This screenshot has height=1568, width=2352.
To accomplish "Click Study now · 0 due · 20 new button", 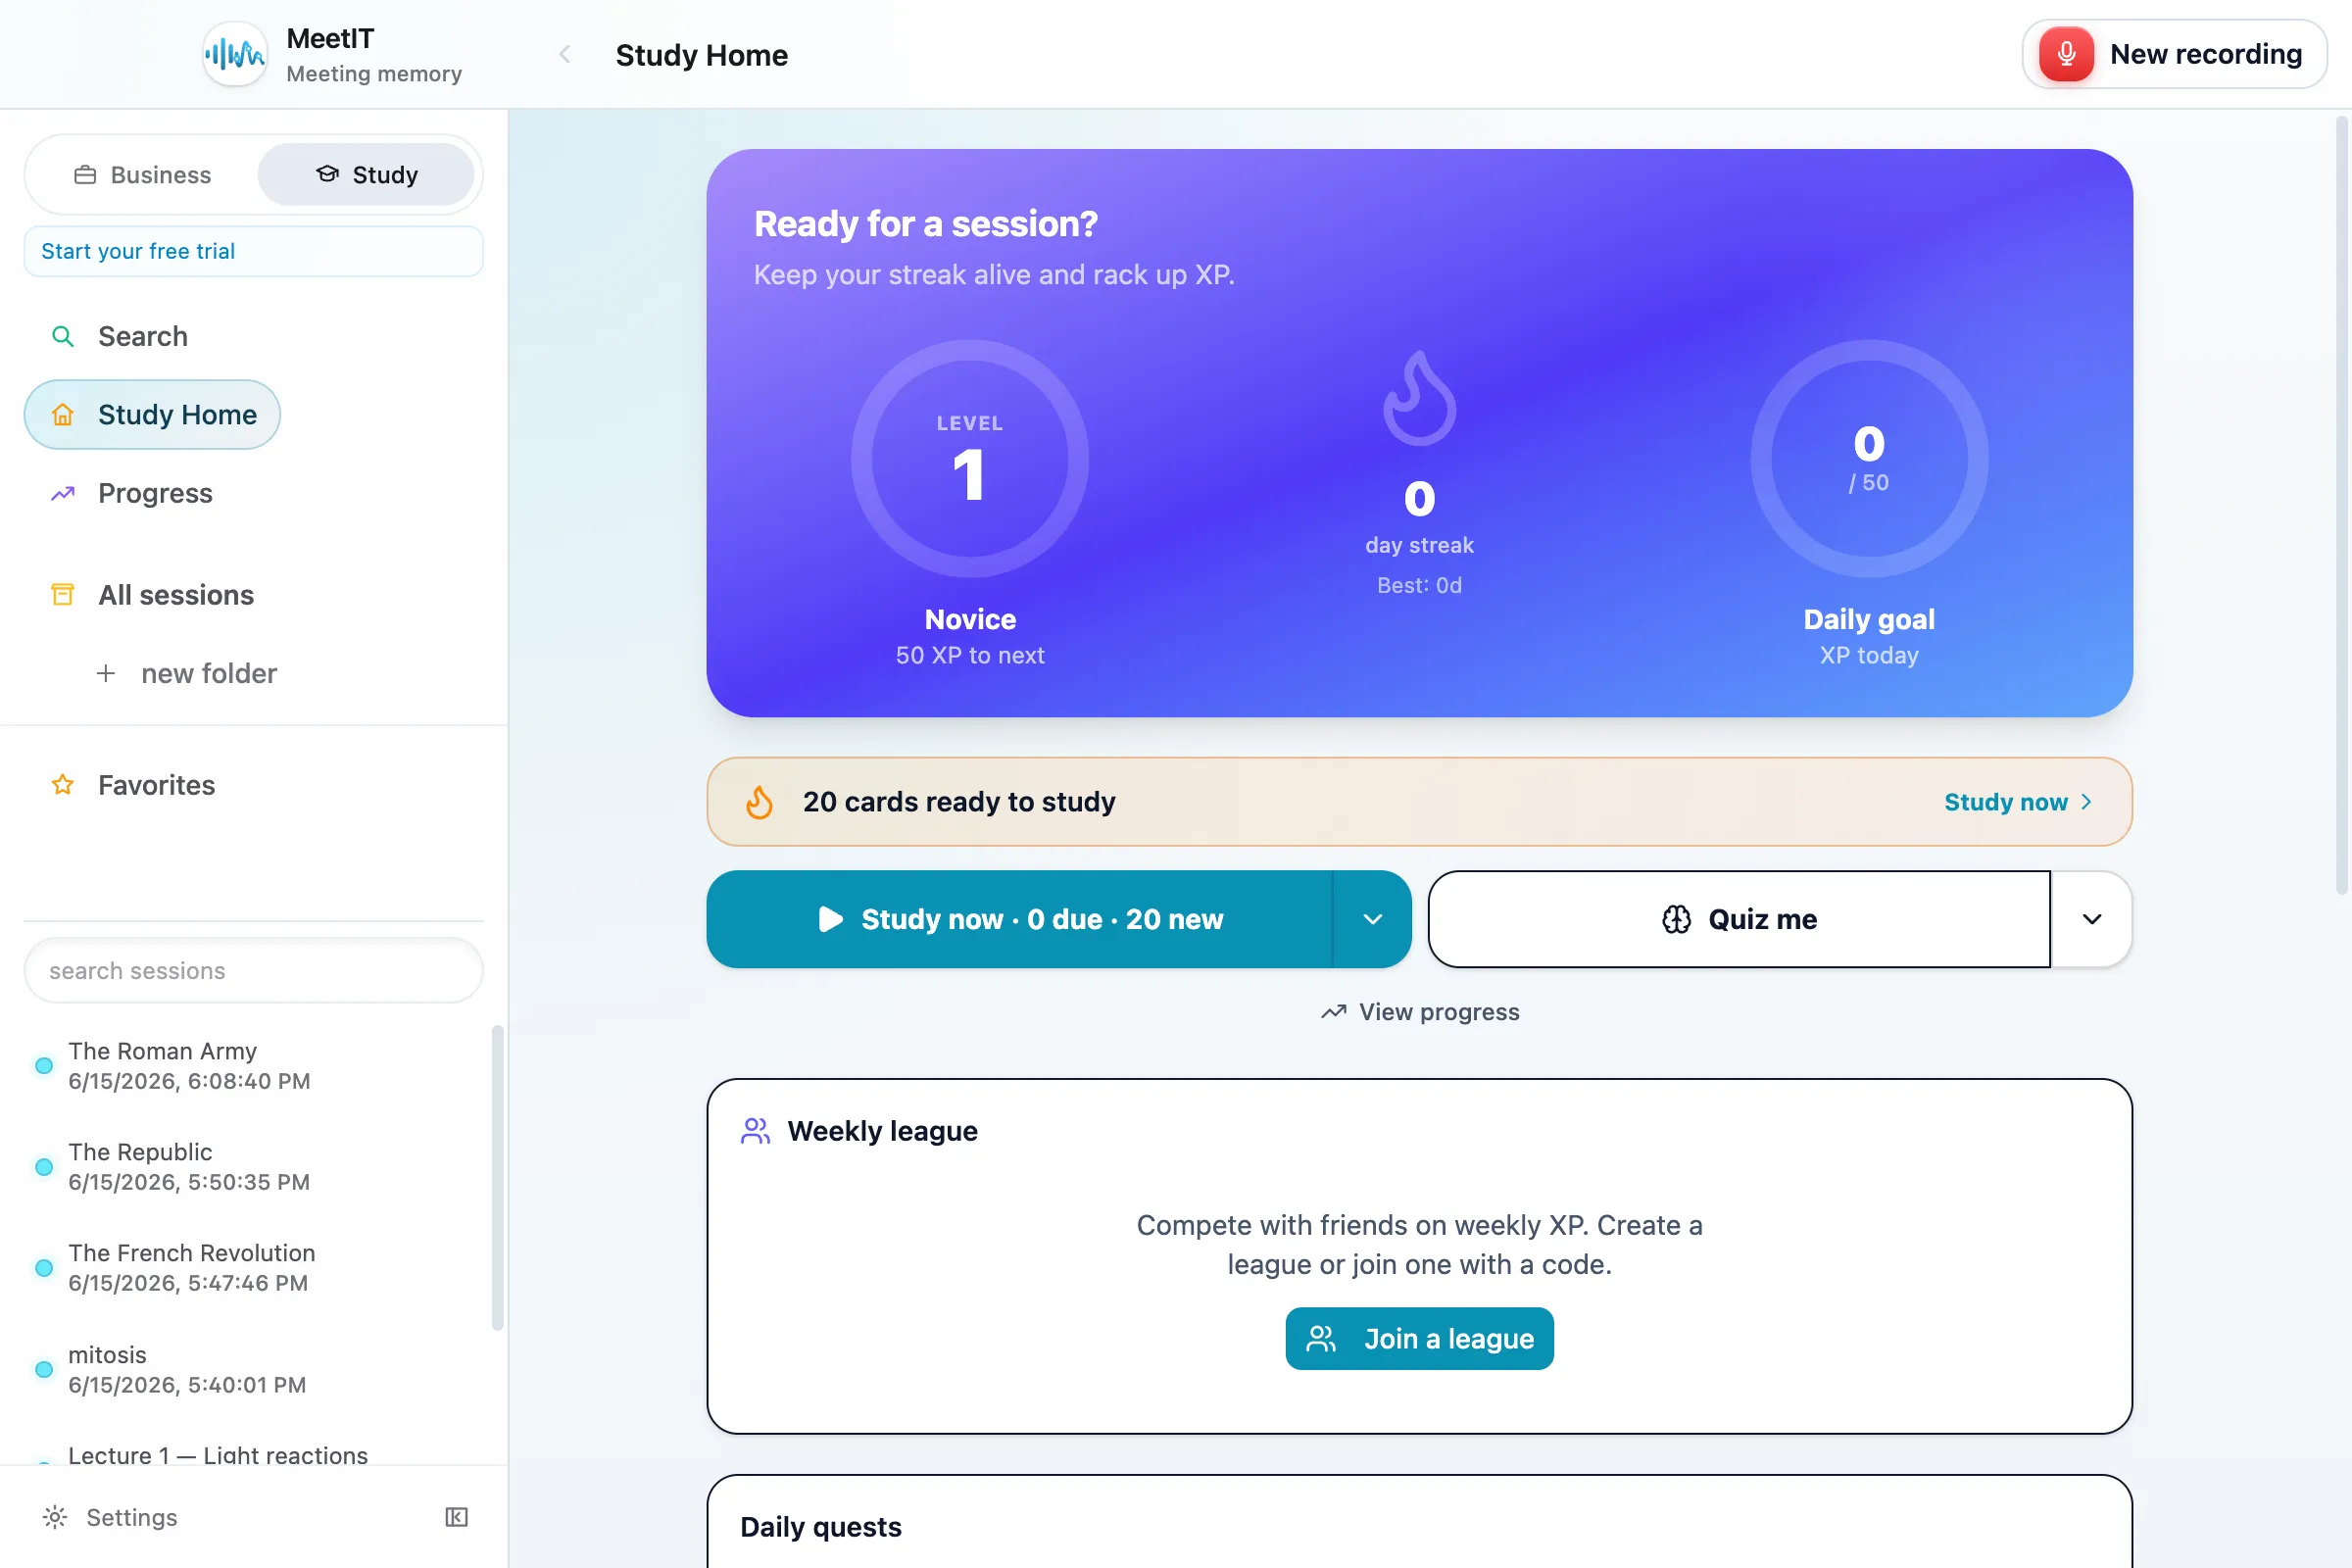I will point(1020,919).
